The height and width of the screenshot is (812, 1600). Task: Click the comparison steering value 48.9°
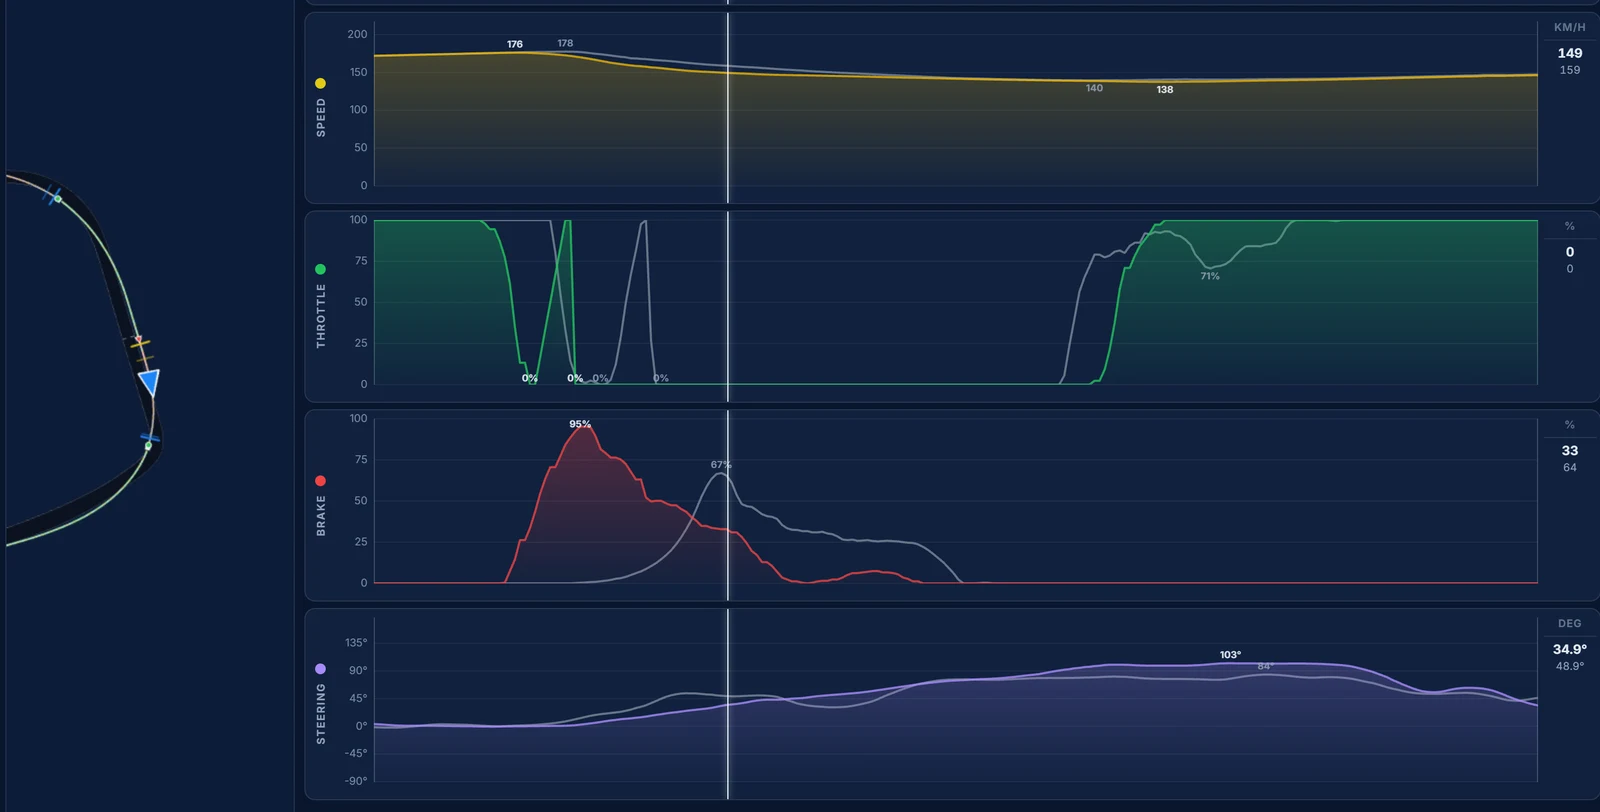coord(1570,666)
